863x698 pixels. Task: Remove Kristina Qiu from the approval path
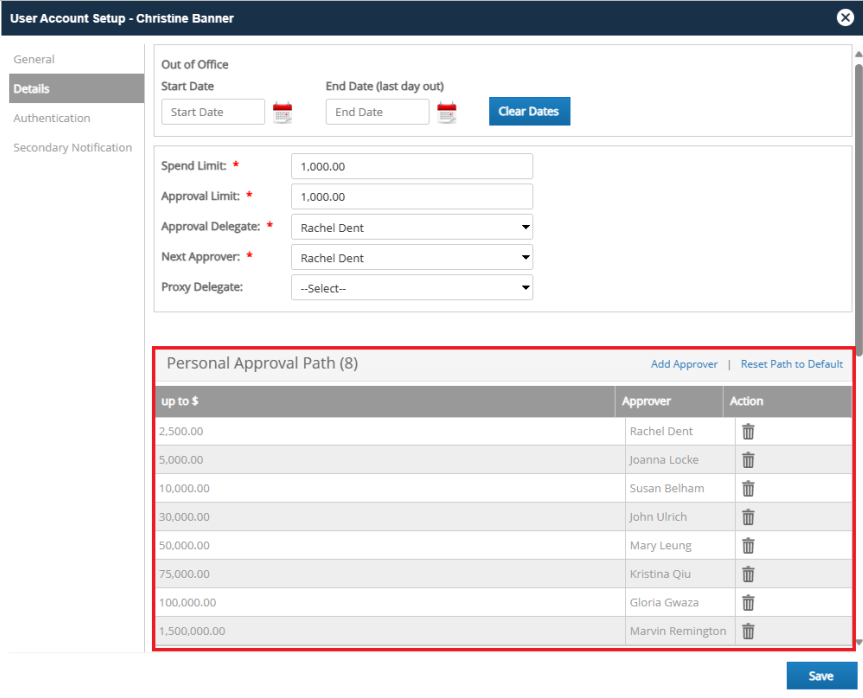pos(748,574)
